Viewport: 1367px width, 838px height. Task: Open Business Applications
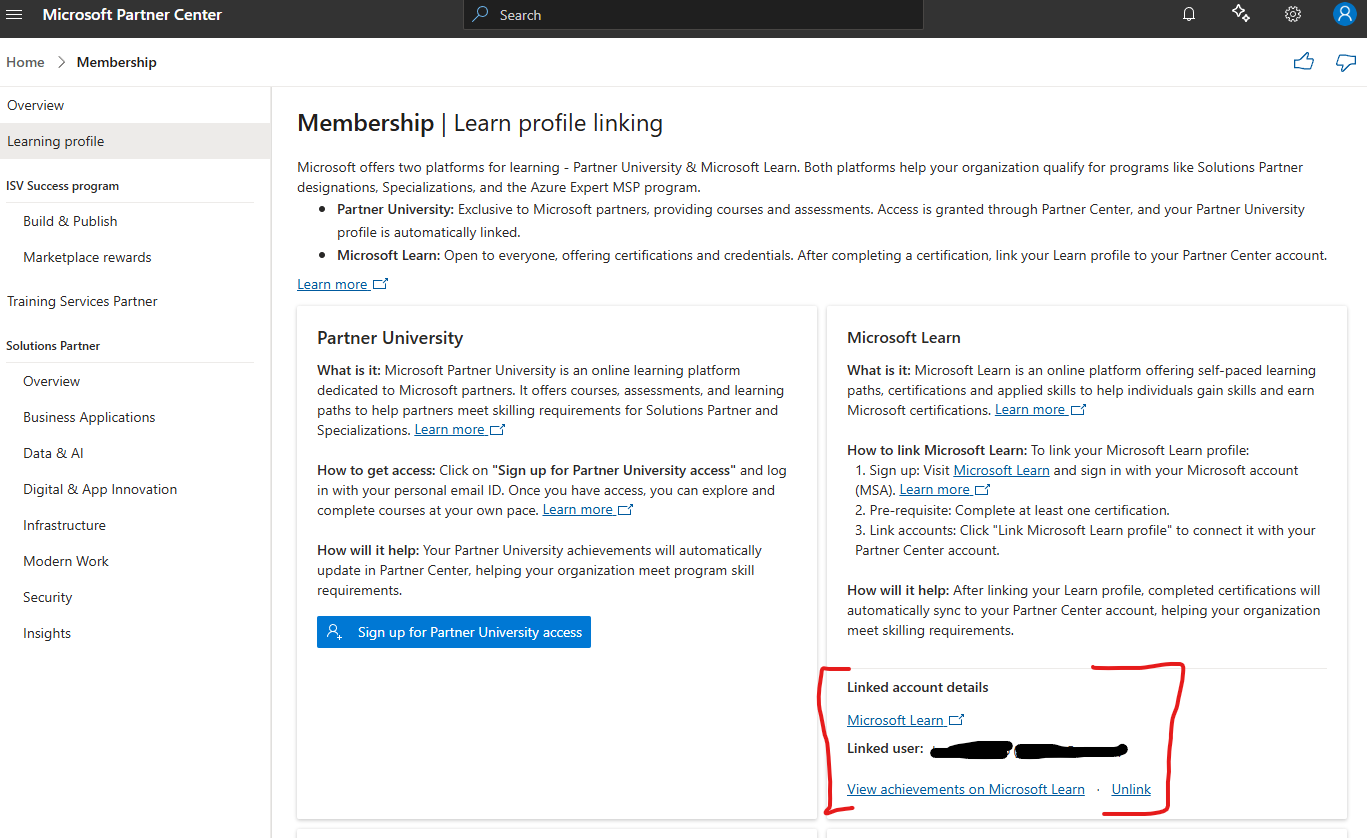click(89, 417)
